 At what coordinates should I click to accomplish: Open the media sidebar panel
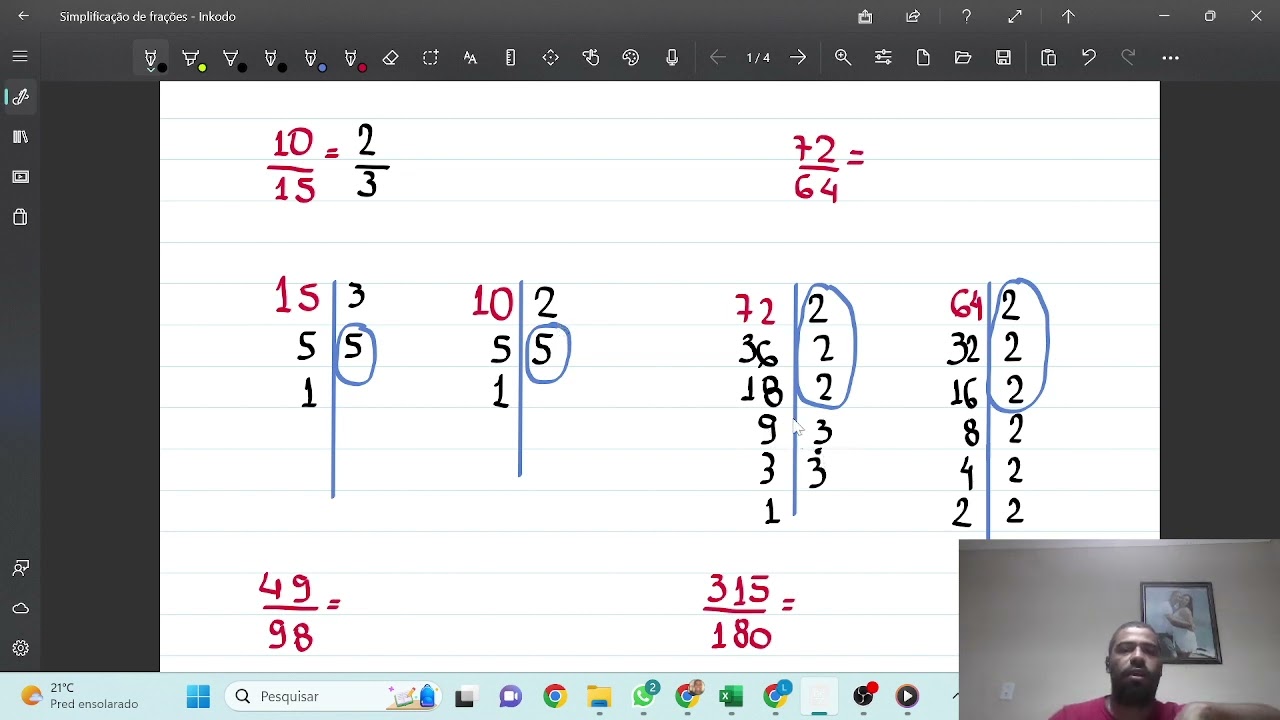[20, 177]
